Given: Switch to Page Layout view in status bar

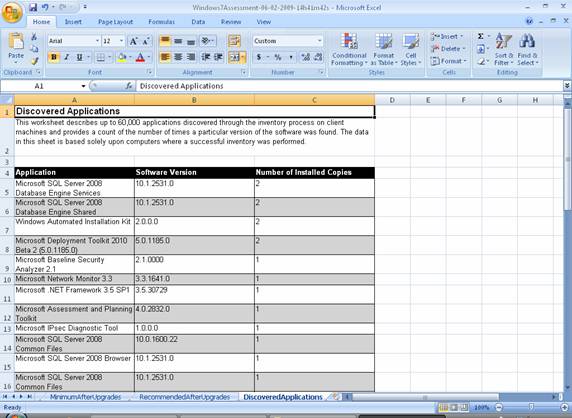Looking at the screenshot, I should click(x=453, y=407).
